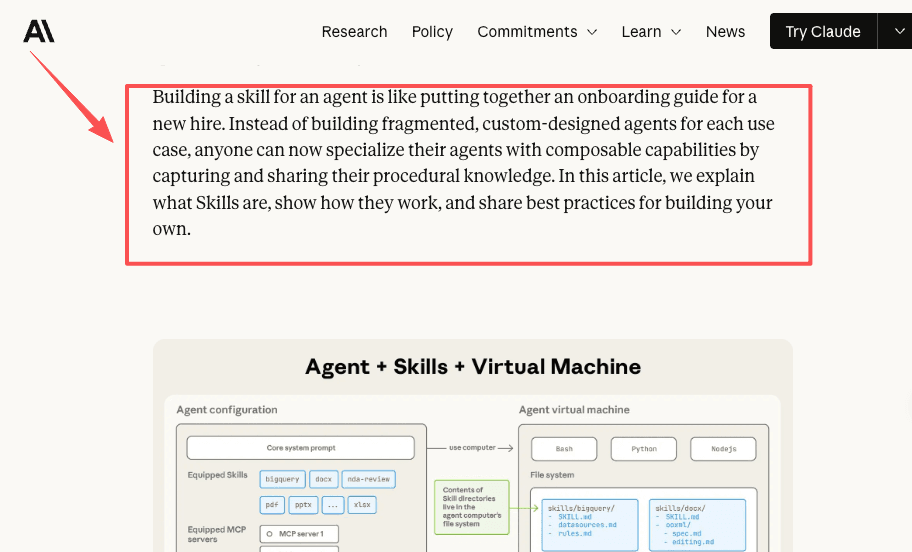The width and height of the screenshot is (912, 552).
Task: Click the 'bigquery' skill chip
Action: click(282, 479)
